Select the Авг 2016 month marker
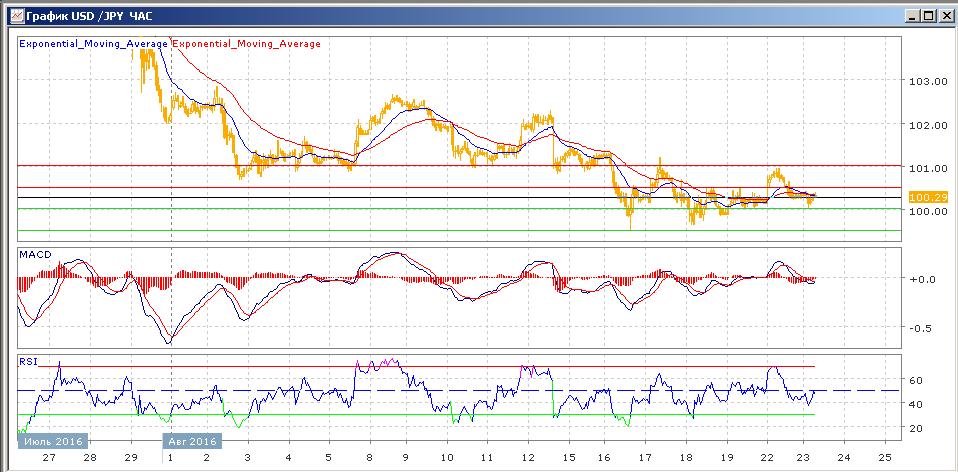958x472 pixels. pyautogui.click(x=191, y=441)
